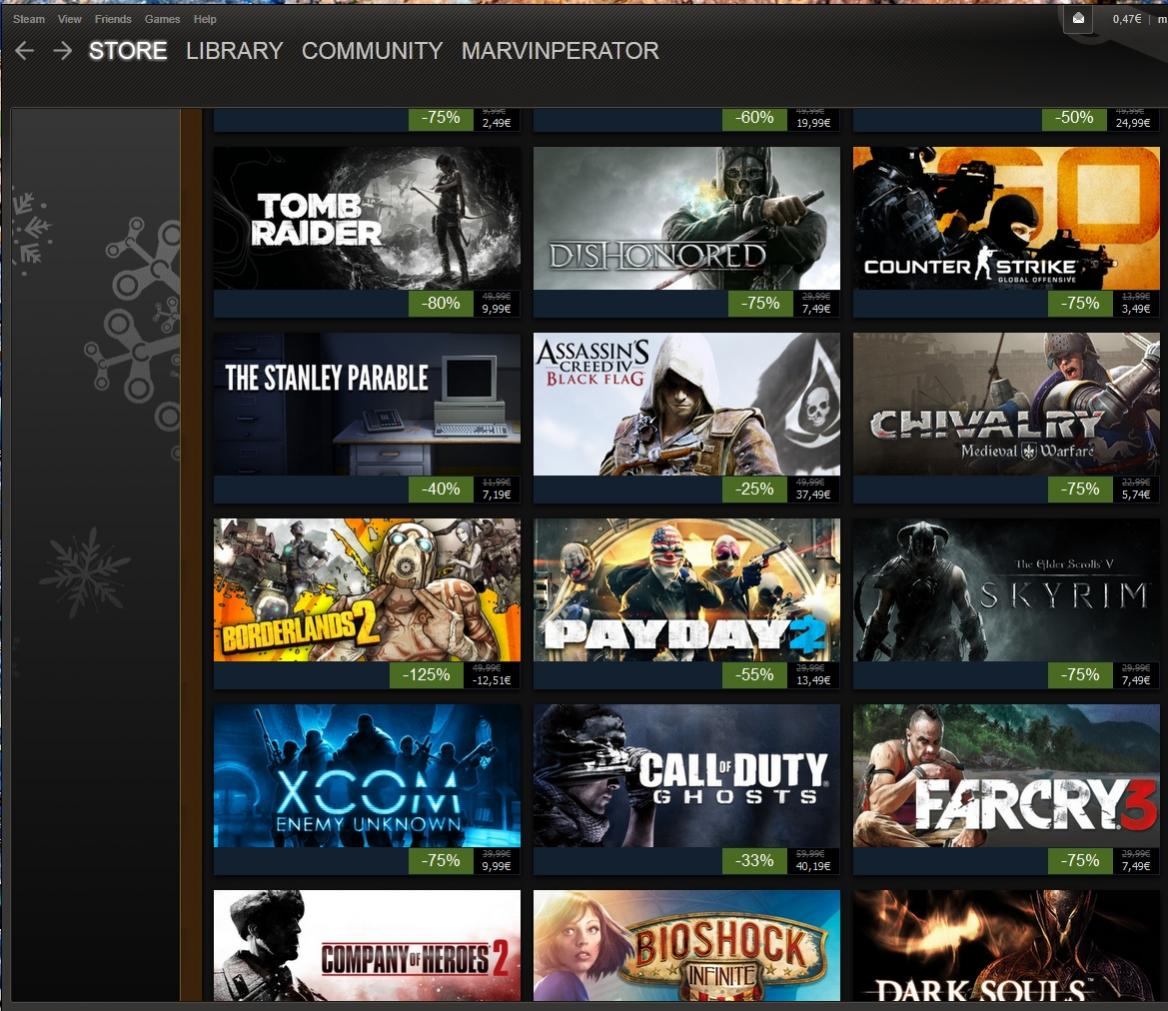Image resolution: width=1168 pixels, height=1011 pixels.
Task: Open the Steam menu
Action: 28,19
